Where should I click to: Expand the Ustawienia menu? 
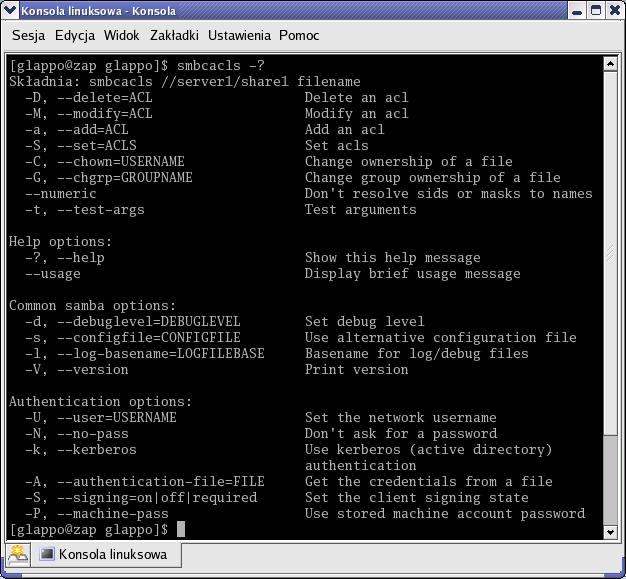(240, 35)
